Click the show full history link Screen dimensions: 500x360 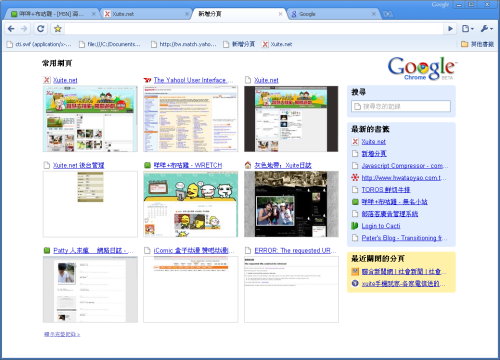pyautogui.click(x=62, y=334)
